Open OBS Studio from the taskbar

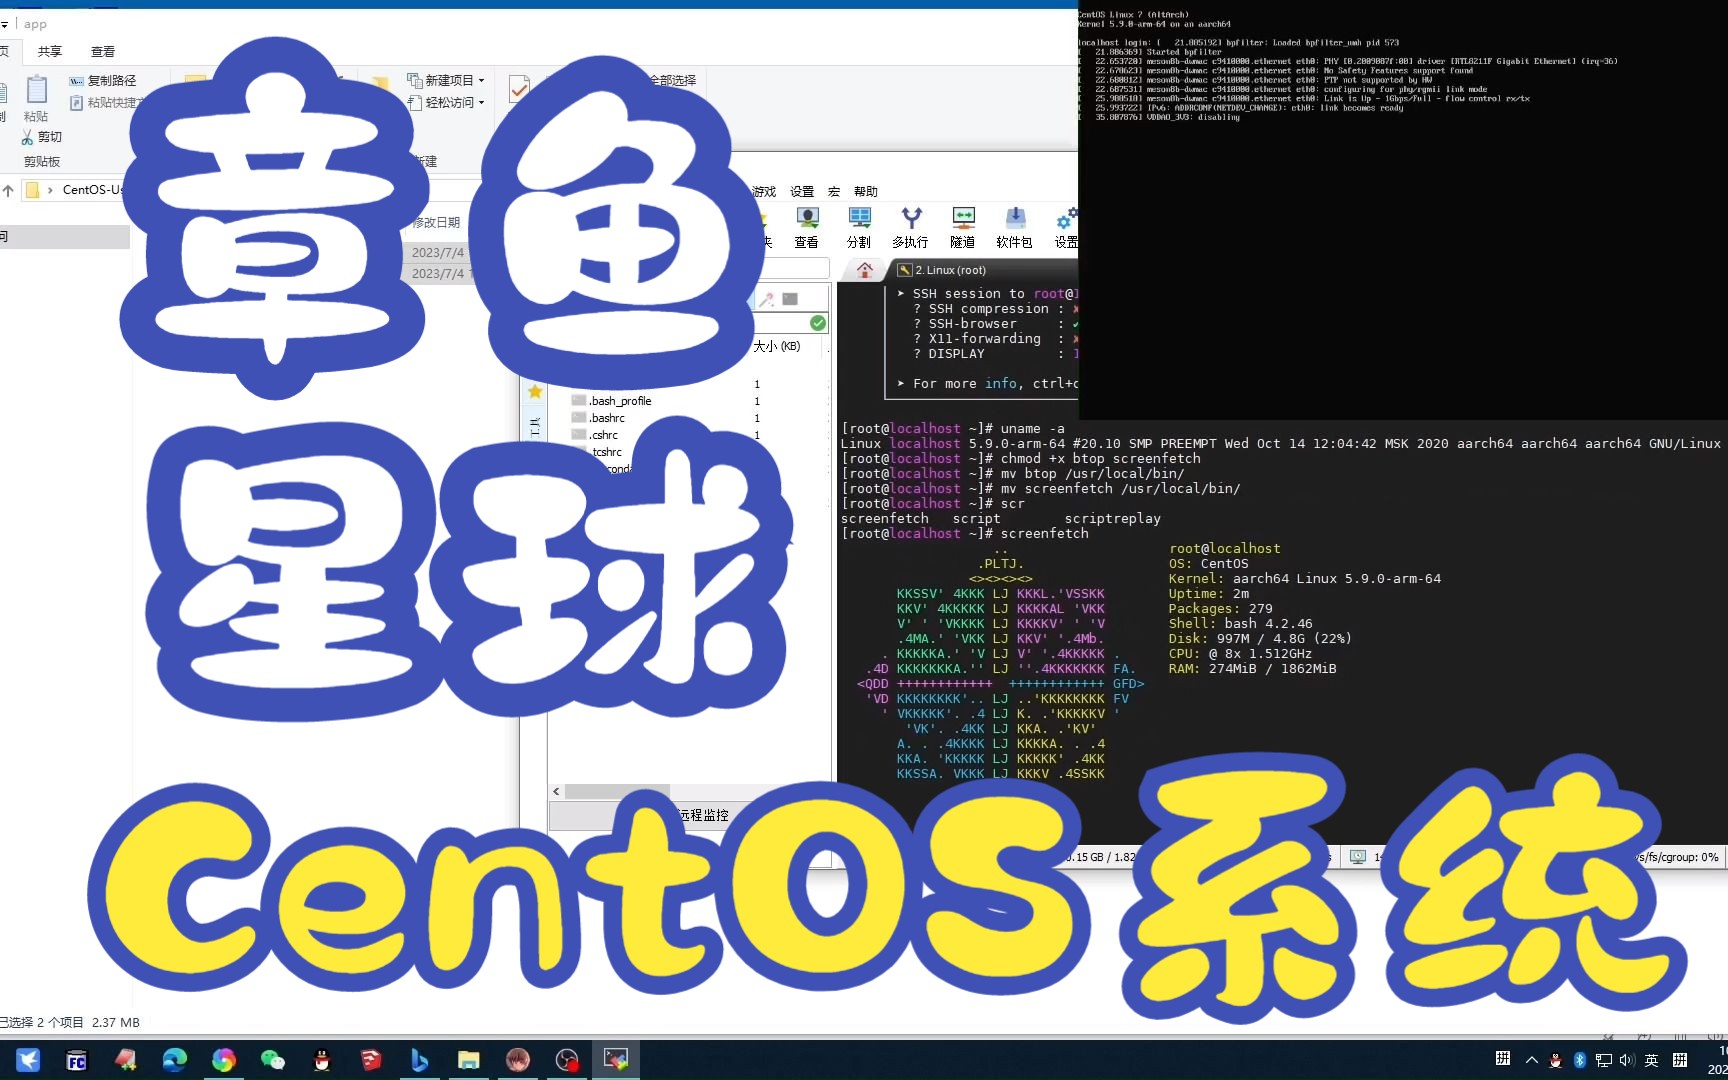pos(567,1060)
